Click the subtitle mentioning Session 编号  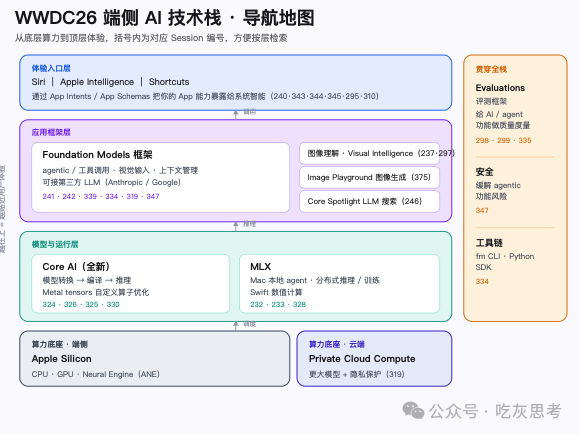[151, 38]
